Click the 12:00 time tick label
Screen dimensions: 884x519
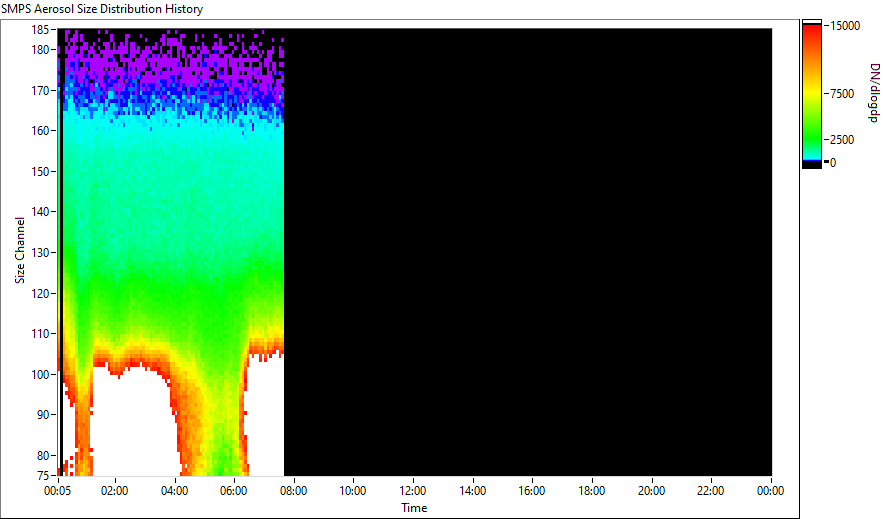pos(413,491)
